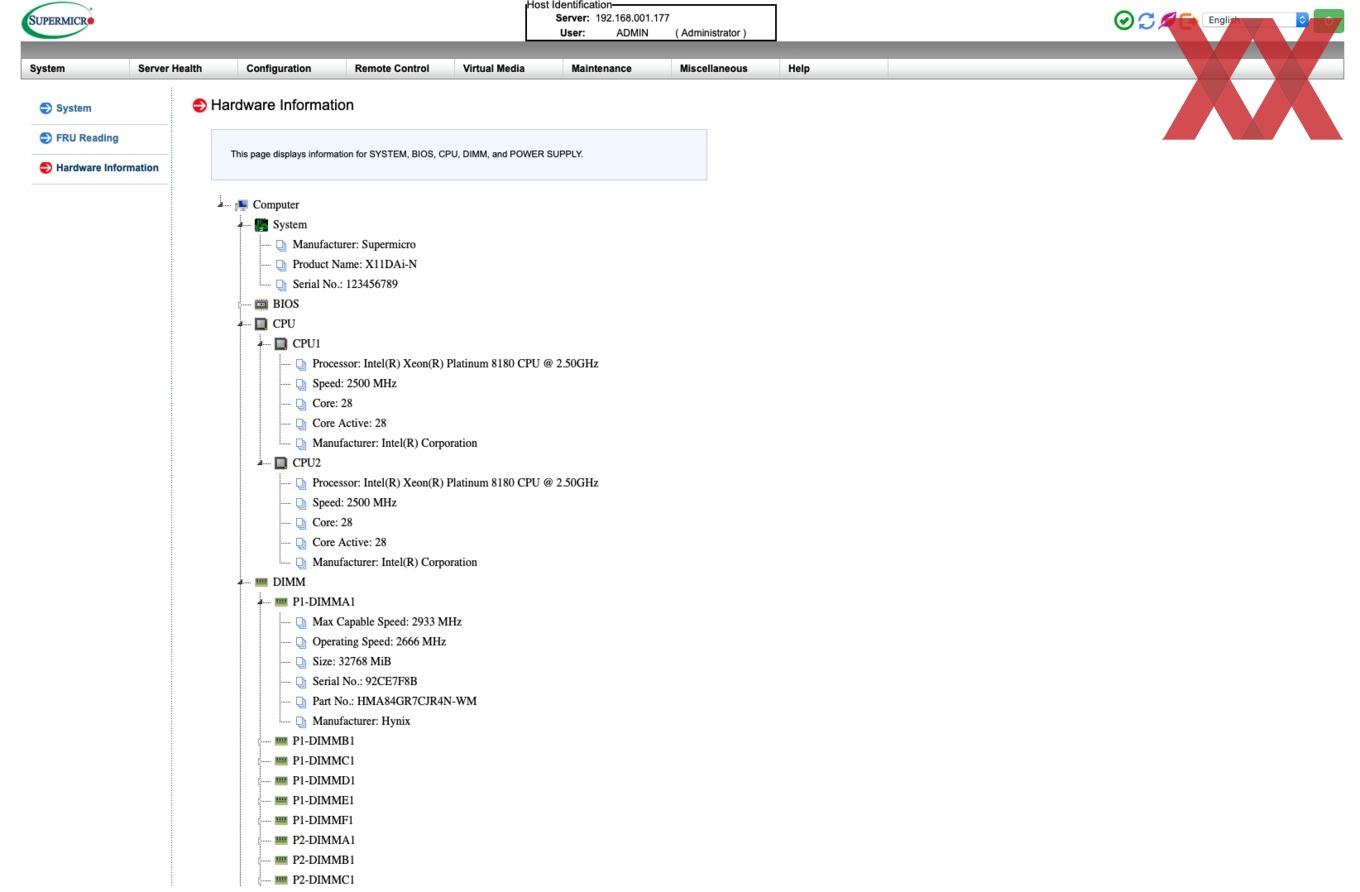
Task: Click the arrow icon beside System in sidebar
Action: 45,108
